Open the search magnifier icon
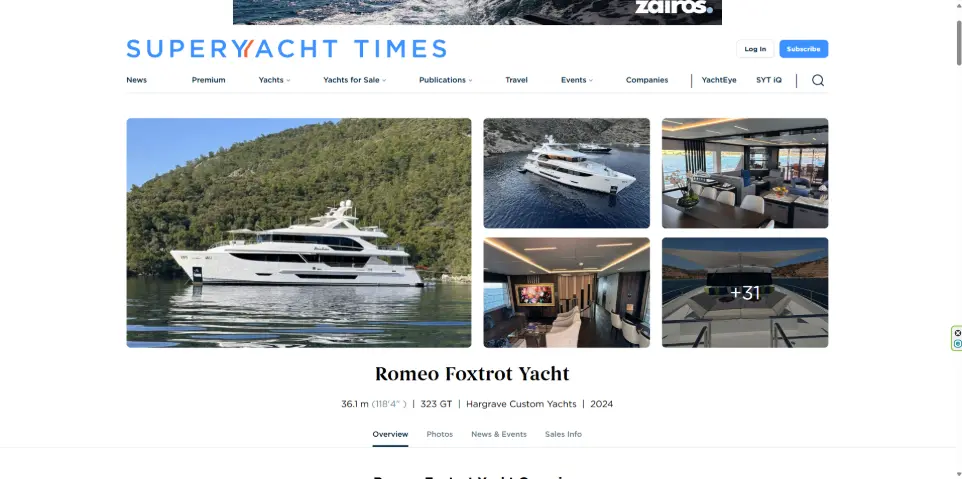Screen dimensions: 962x479 pos(818,80)
